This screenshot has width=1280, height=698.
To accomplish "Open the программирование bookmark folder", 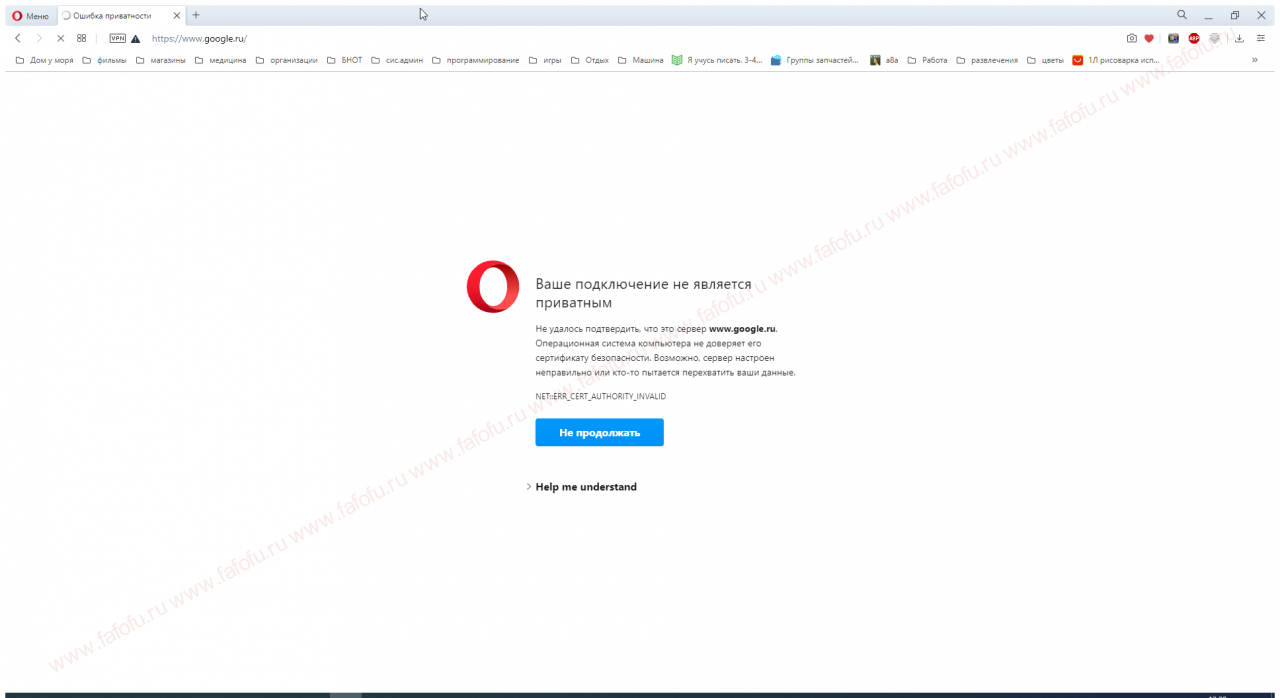I will (x=476, y=60).
